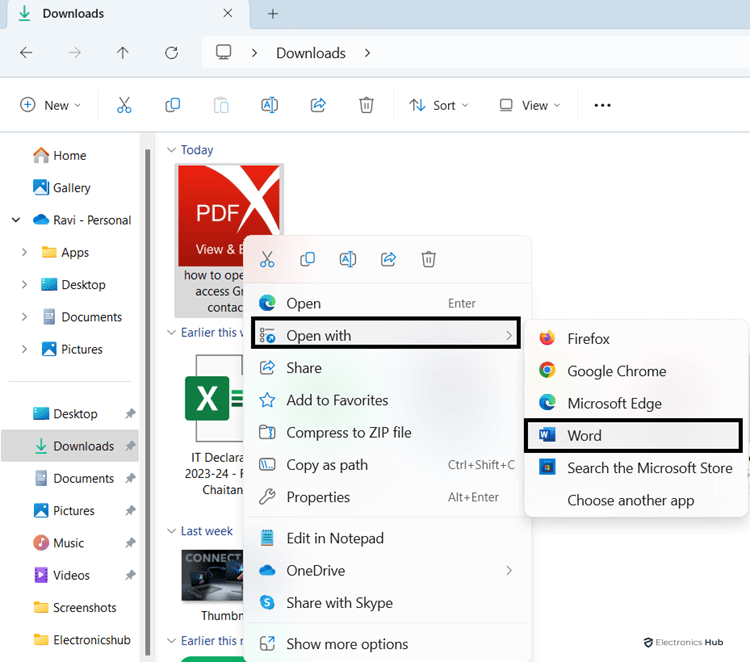Click the Delete trash icon in the main toolbar
This screenshot has width=750, height=662.
click(x=366, y=105)
